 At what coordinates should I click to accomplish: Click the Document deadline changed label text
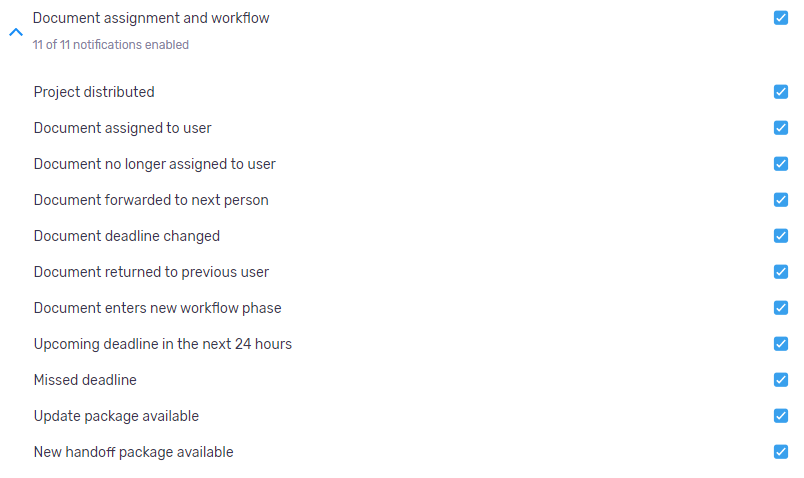[127, 236]
